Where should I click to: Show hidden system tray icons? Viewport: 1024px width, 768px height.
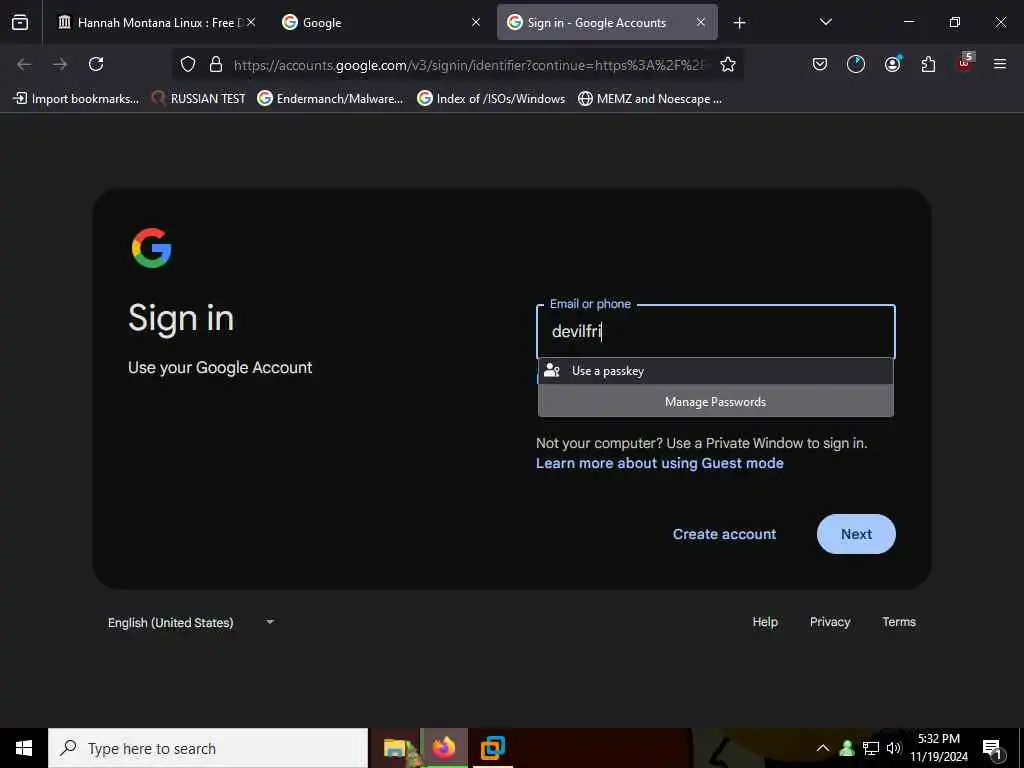[823, 748]
